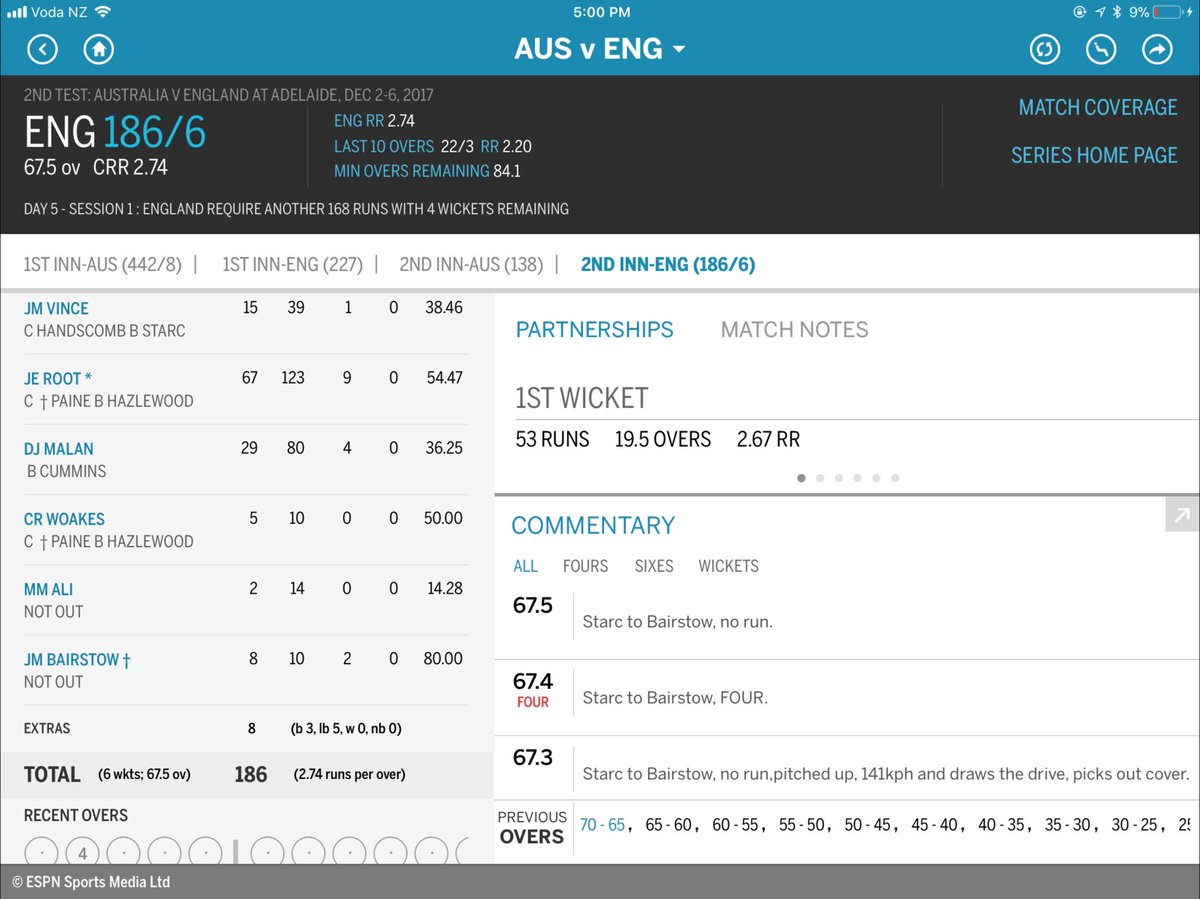Tap the reclining seat icon
The width and height of the screenshot is (1200, 899).
coord(1101,49)
